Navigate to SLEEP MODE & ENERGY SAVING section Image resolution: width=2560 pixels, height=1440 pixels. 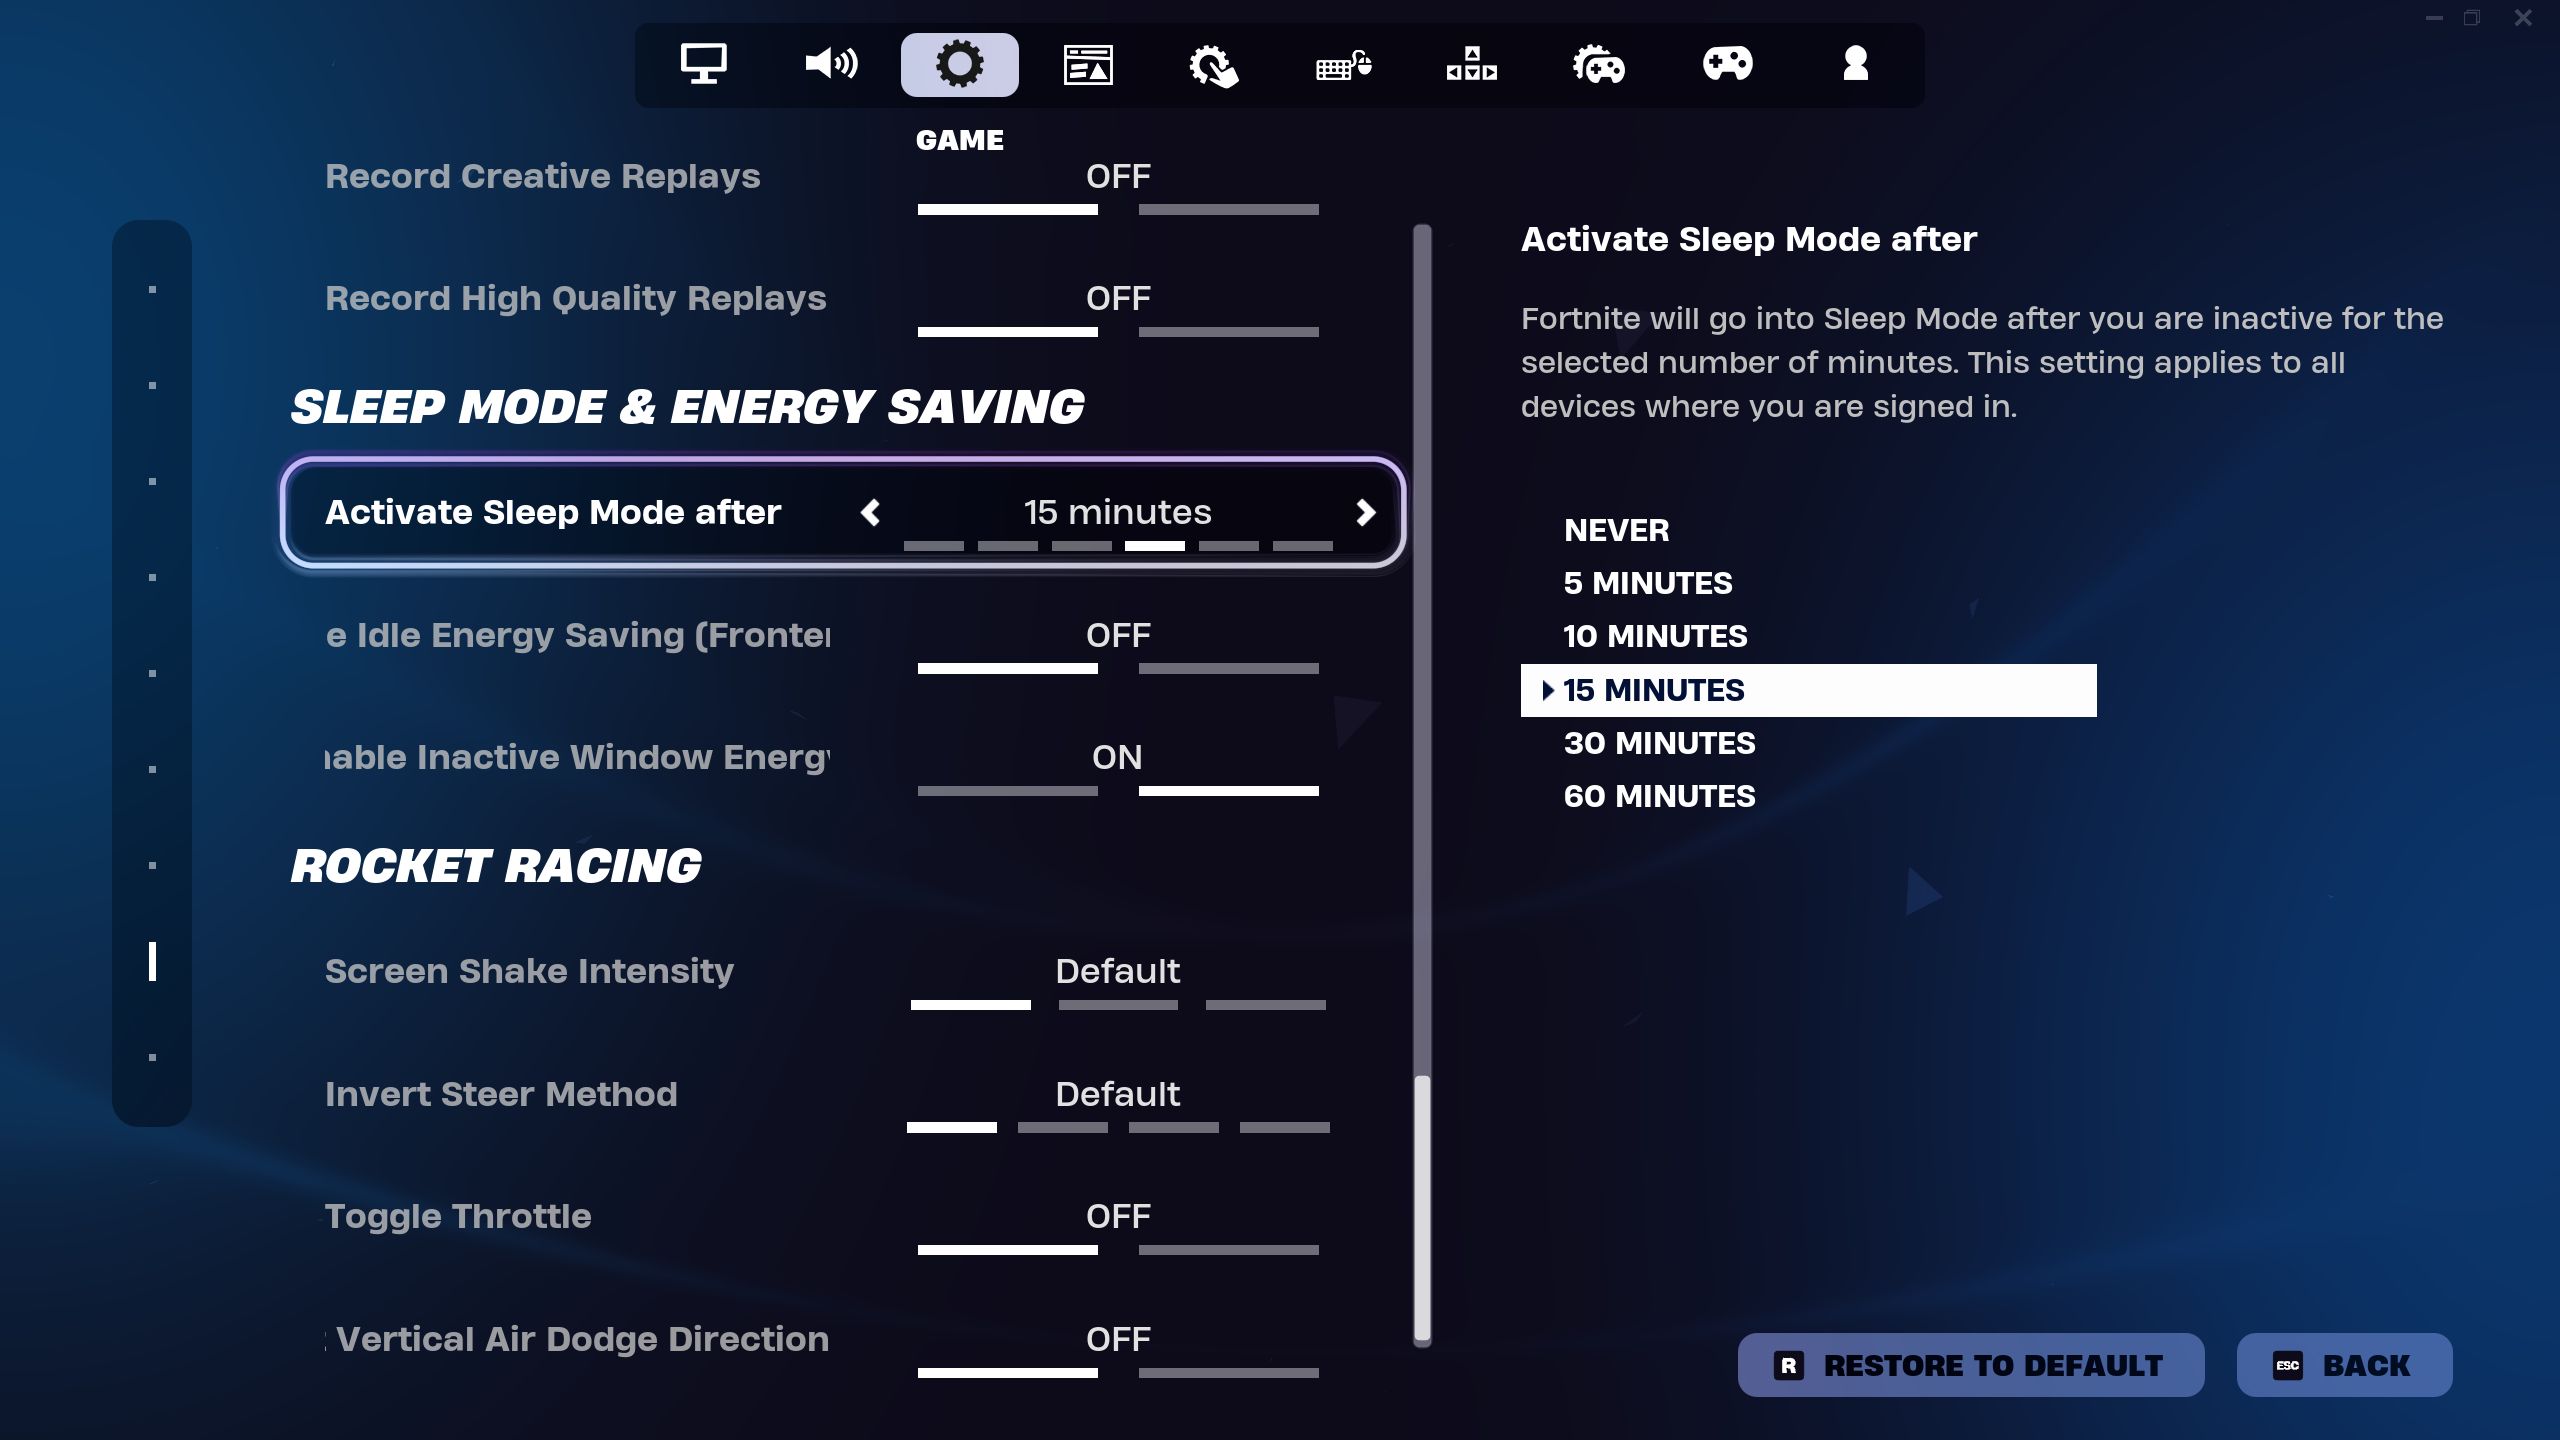686,408
